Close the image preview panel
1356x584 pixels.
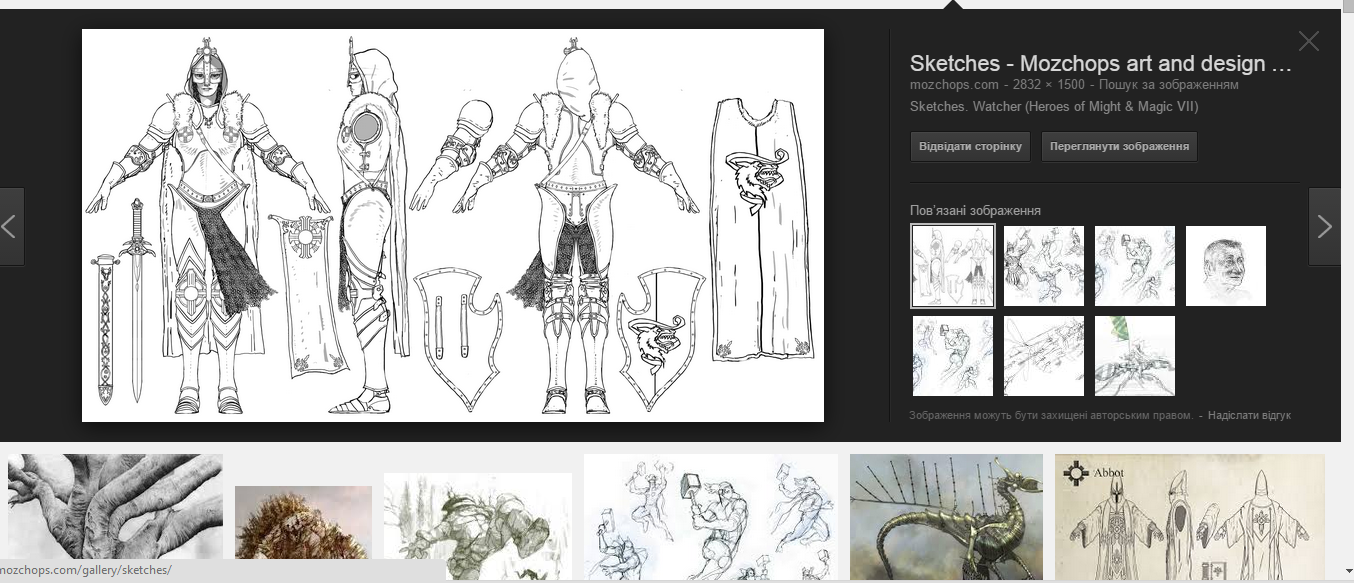1308,41
